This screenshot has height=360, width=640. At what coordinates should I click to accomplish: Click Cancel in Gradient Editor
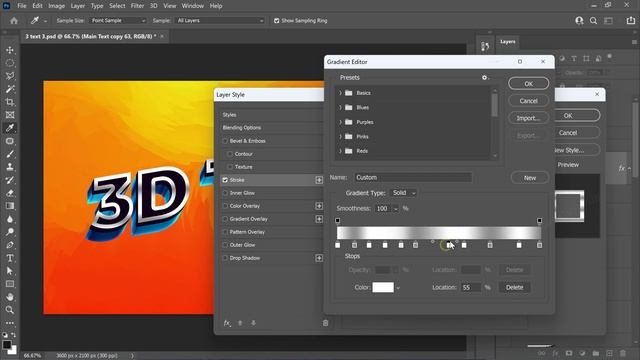coord(529,101)
